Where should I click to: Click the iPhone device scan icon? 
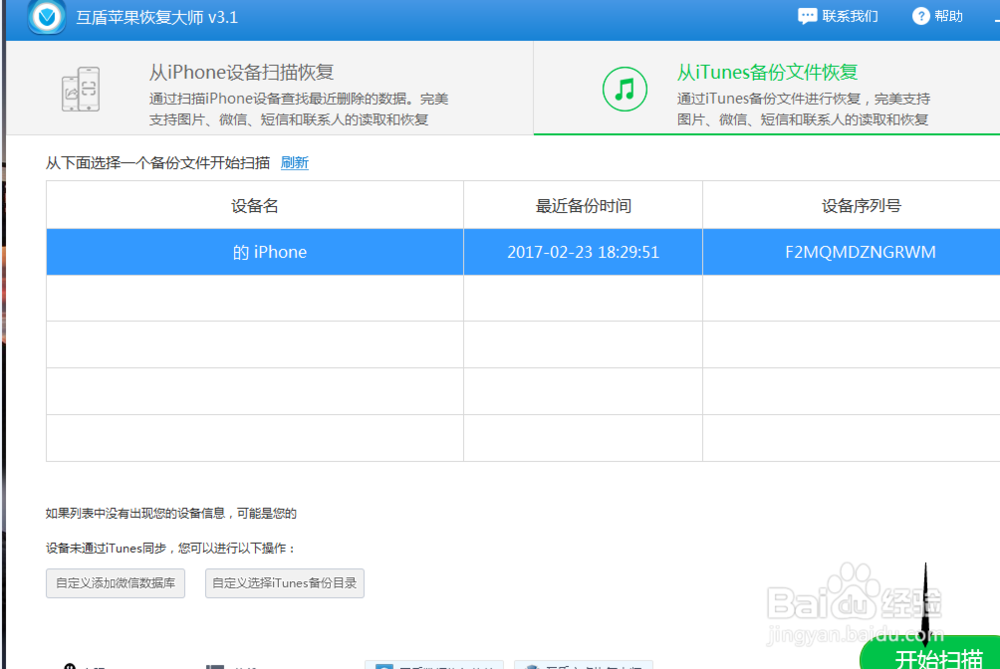(x=81, y=89)
